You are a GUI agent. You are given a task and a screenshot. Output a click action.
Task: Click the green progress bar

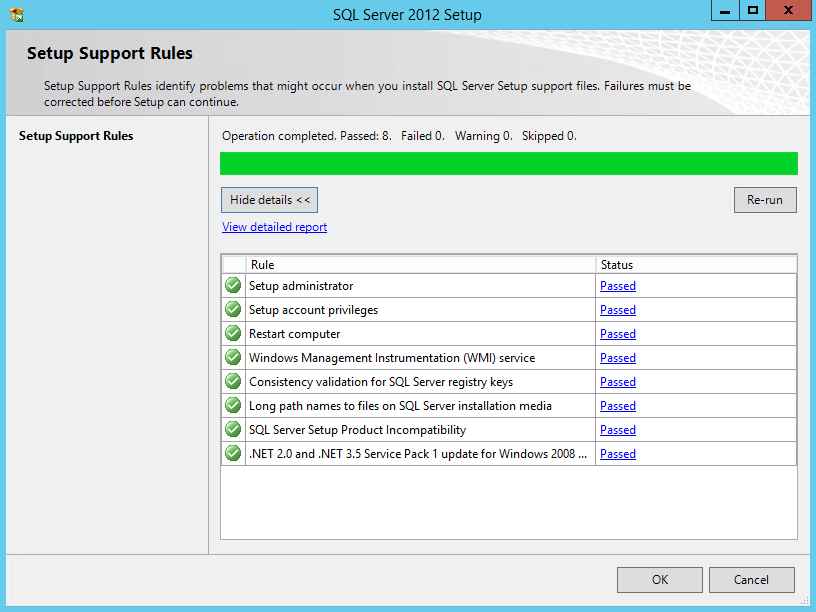508,163
